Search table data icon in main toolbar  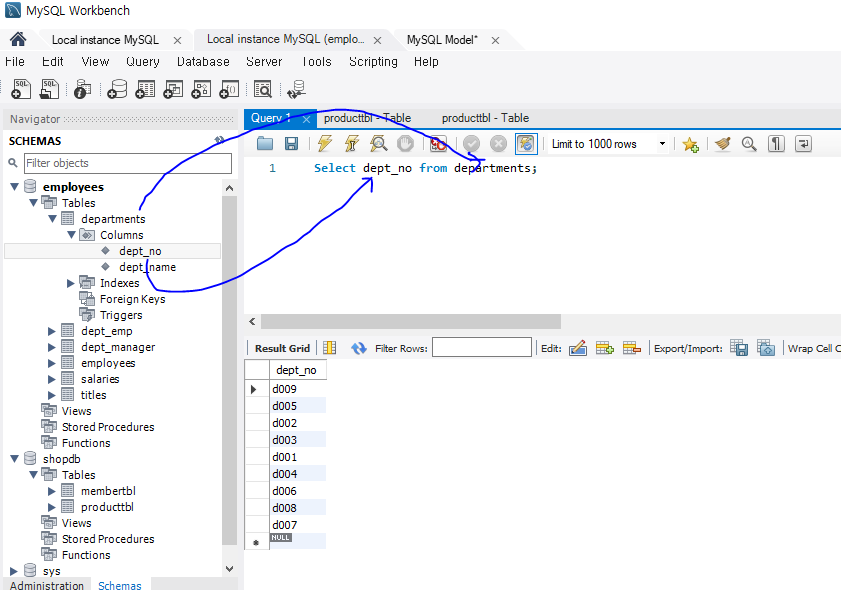(x=263, y=90)
